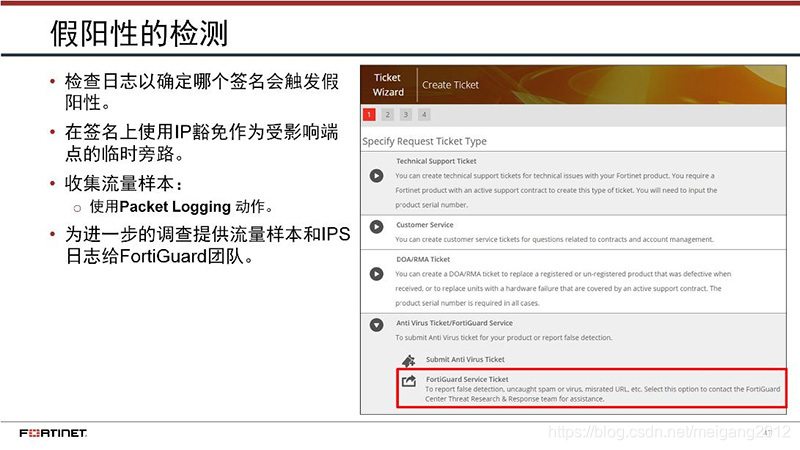The image size is (800, 450).
Task: Go to wizard step 4
Action: tap(424, 114)
